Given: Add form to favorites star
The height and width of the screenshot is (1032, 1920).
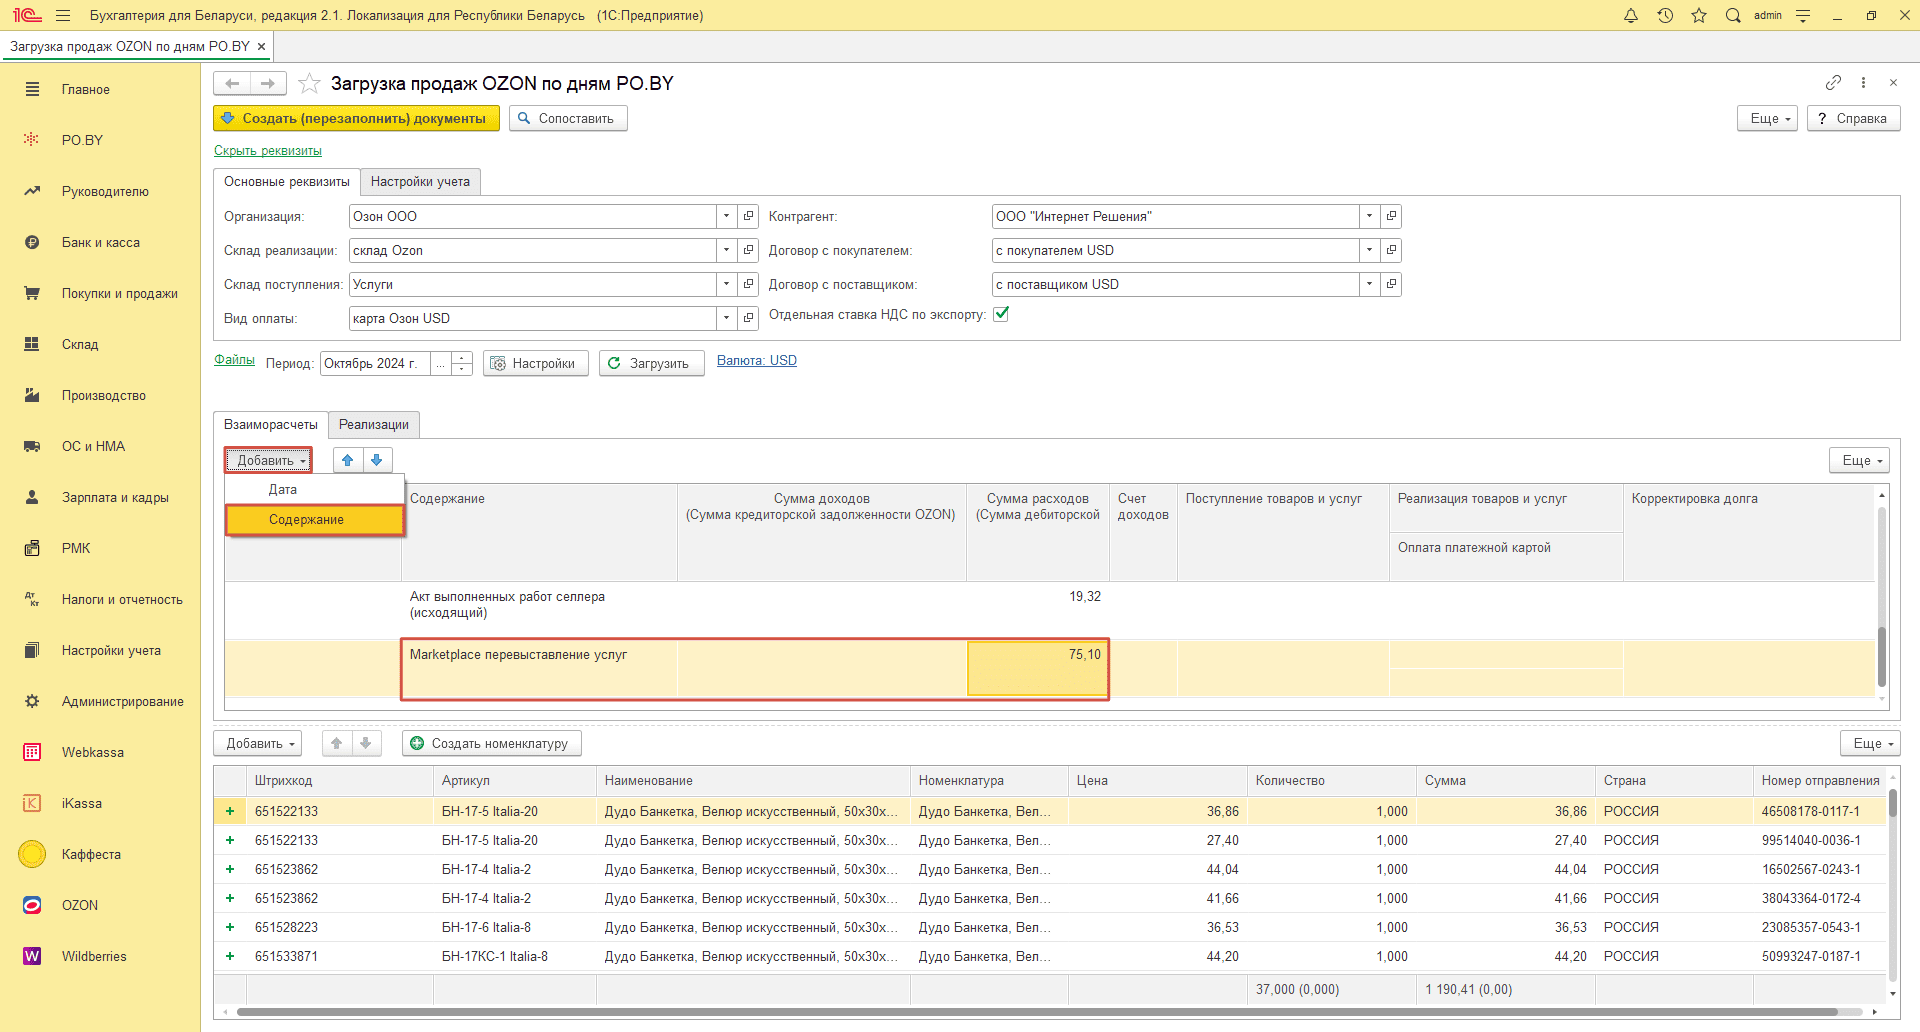Looking at the screenshot, I should pos(310,83).
